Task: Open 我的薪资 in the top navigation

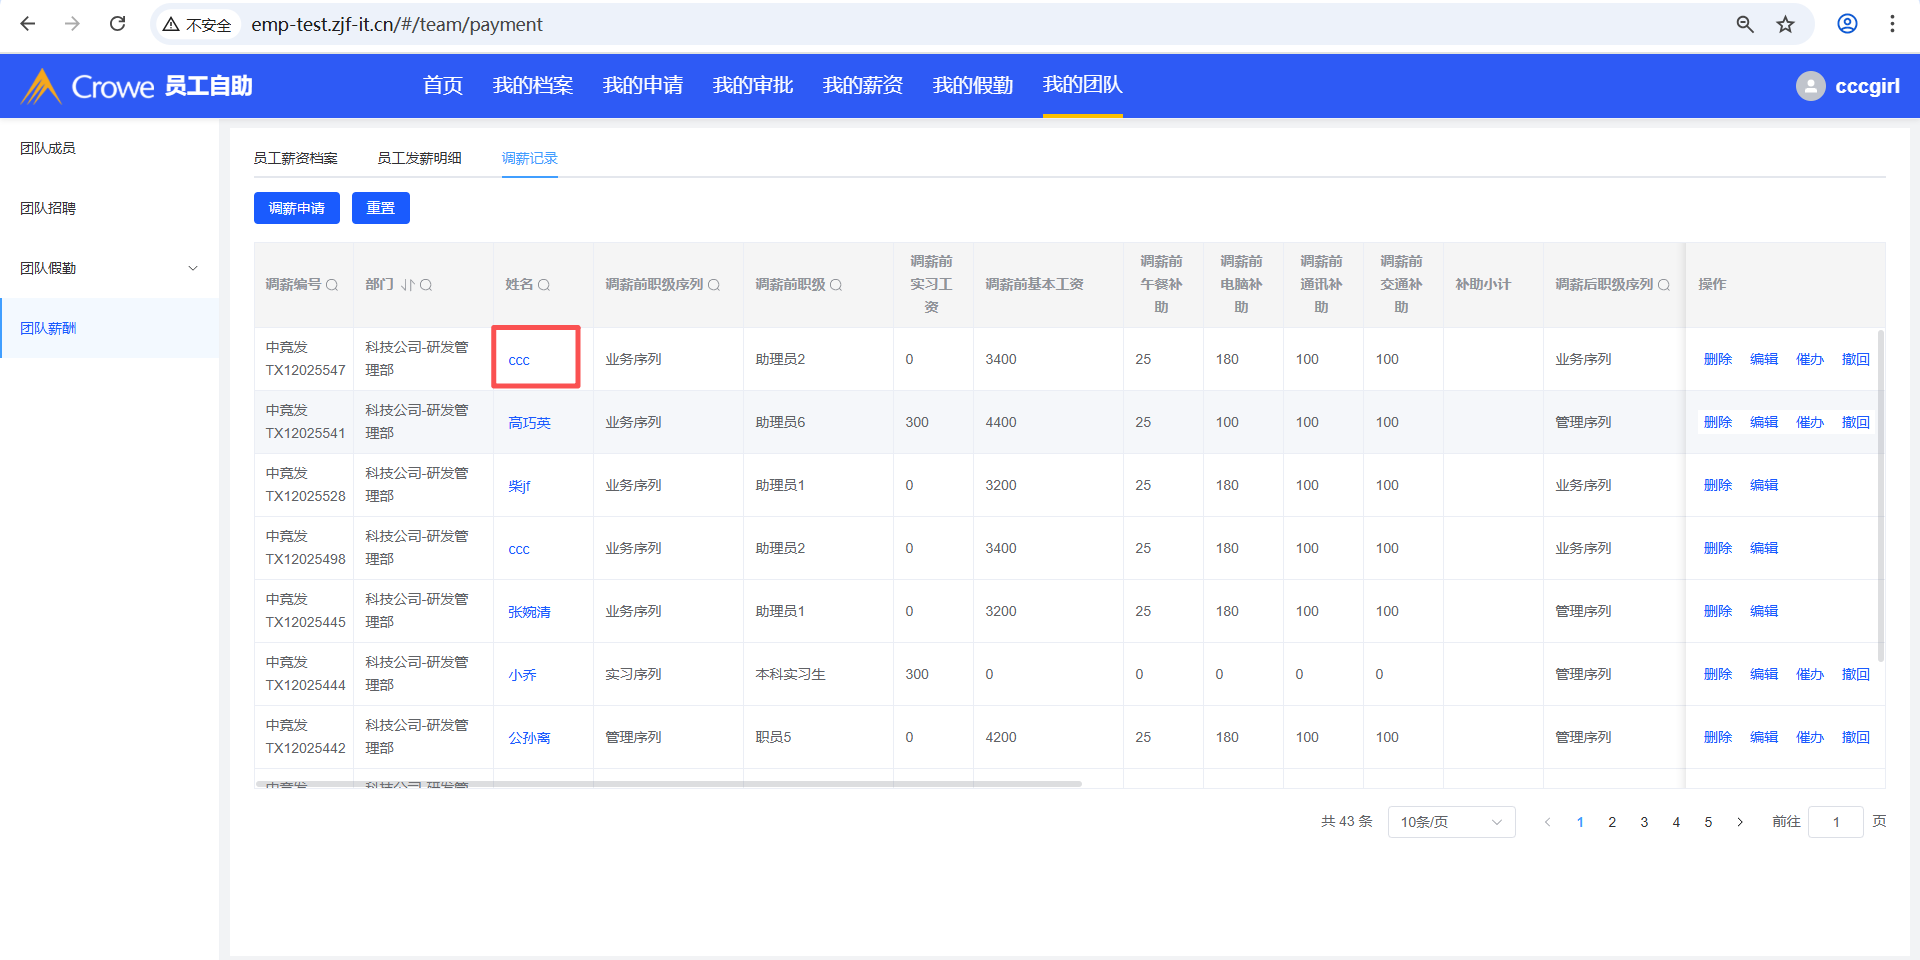Action: tap(862, 86)
